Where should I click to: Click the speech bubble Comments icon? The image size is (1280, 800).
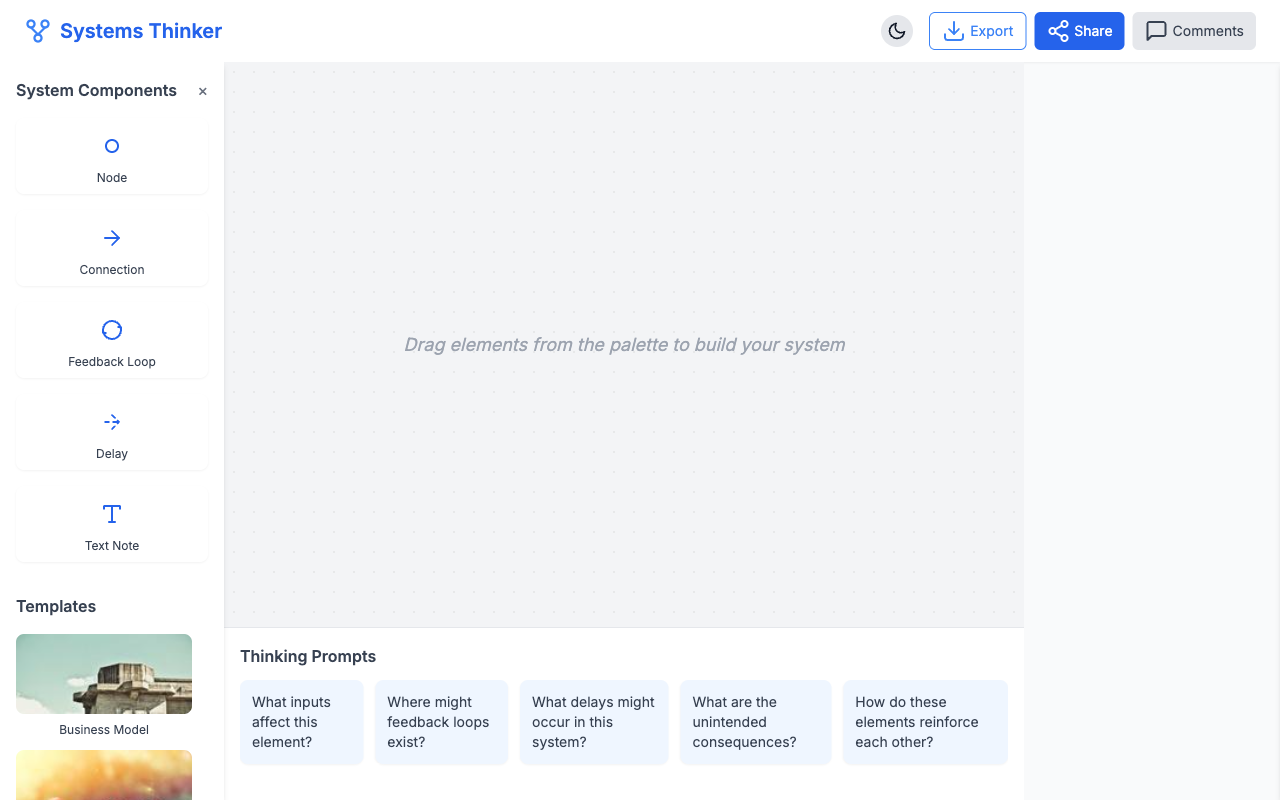click(1156, 31)
